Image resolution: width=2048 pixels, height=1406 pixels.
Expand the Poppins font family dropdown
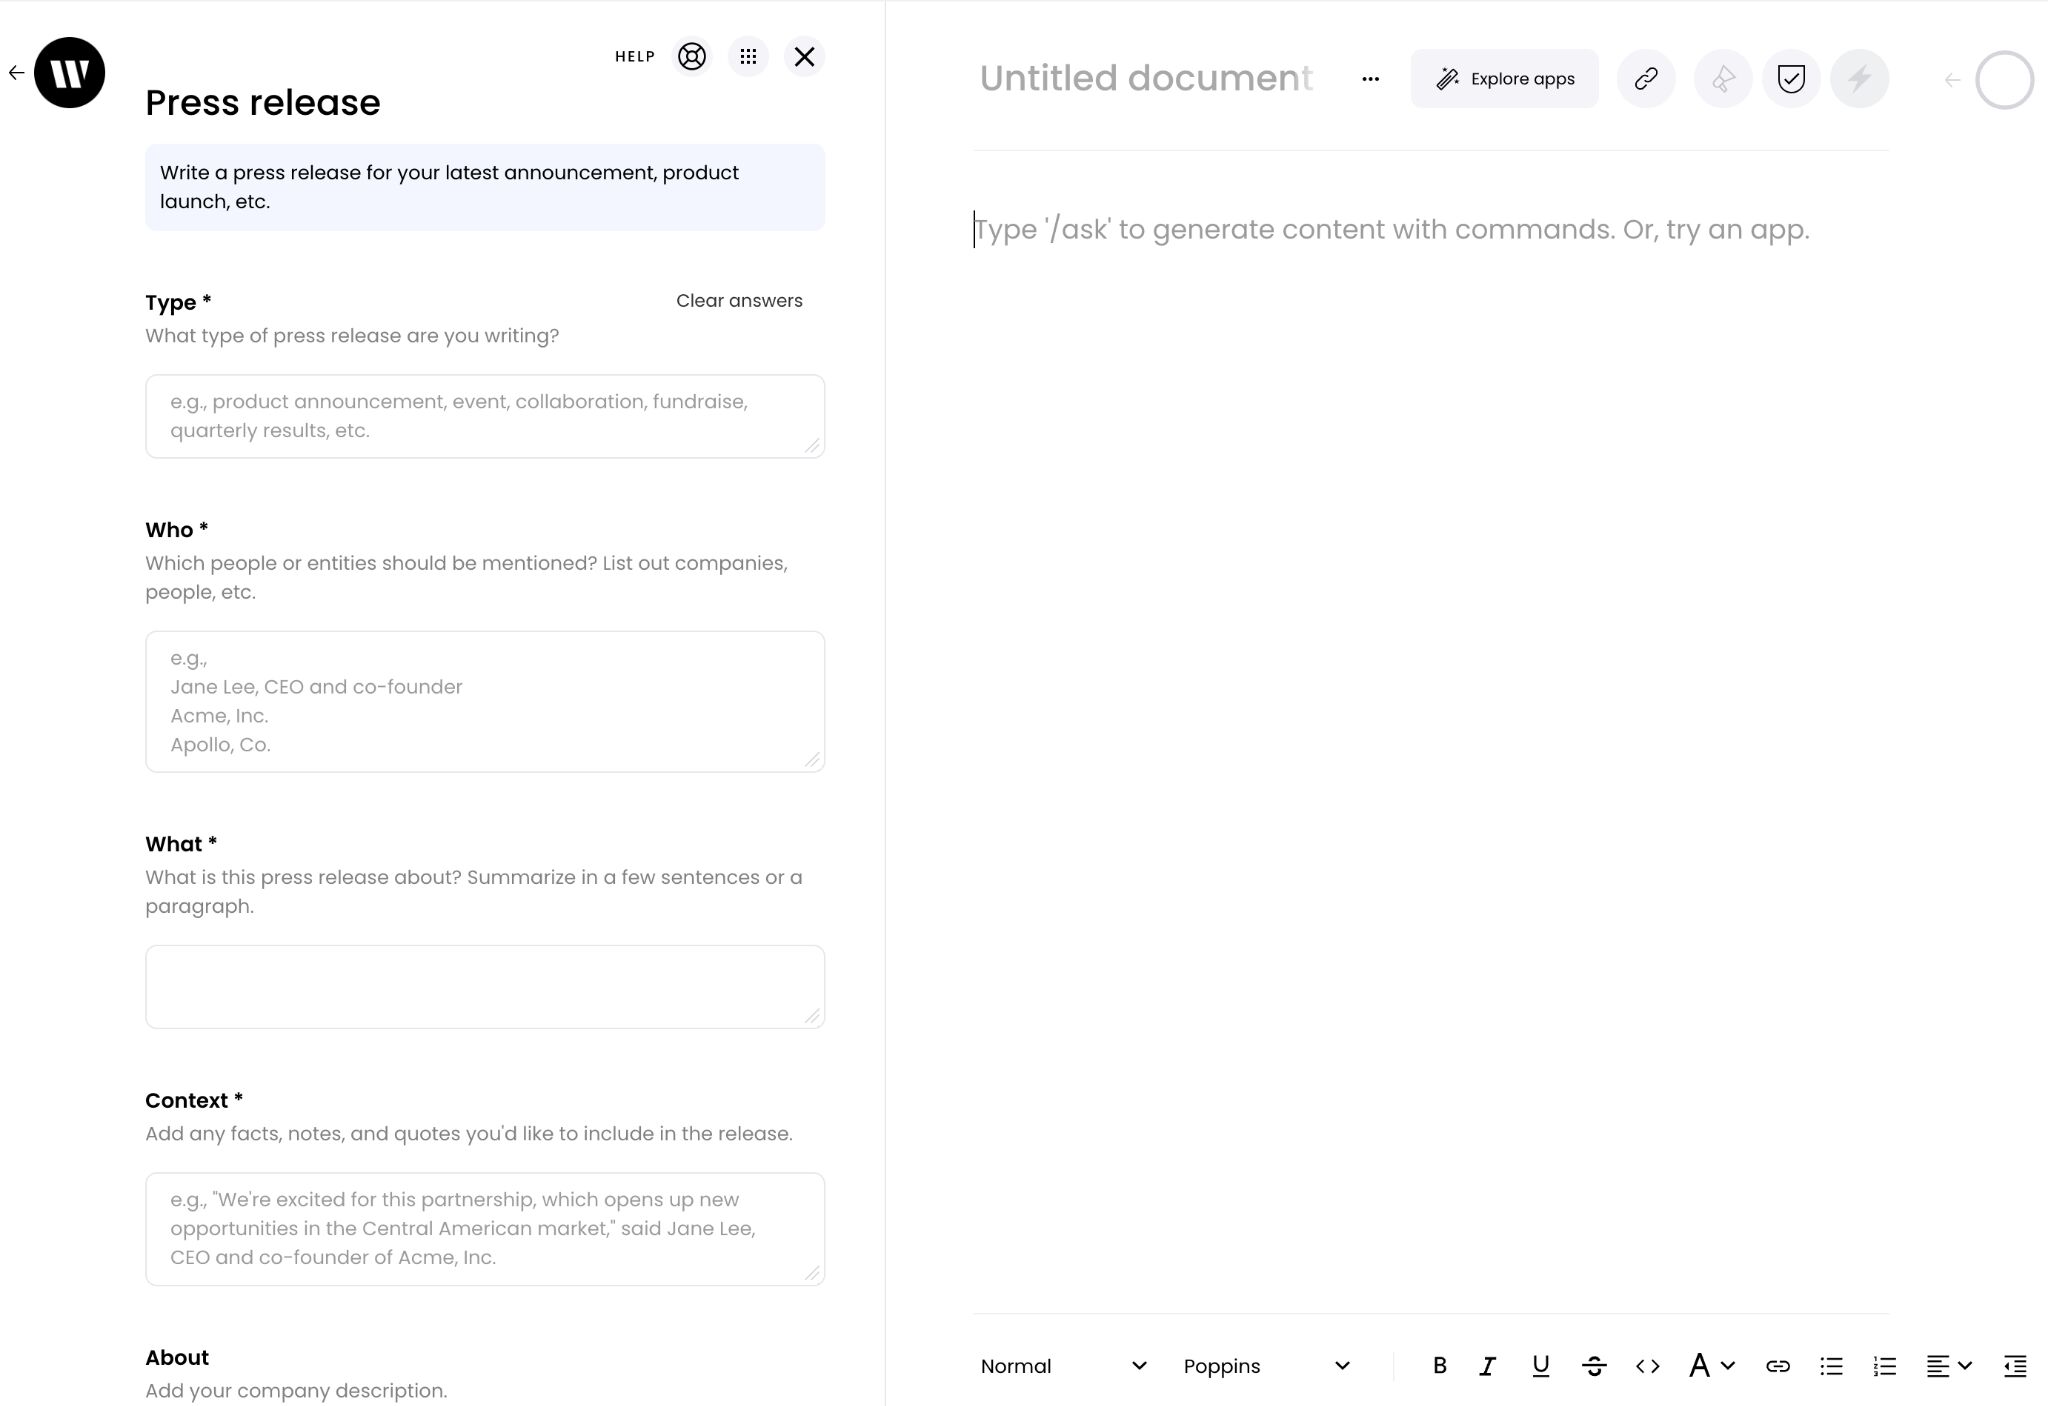pyautogui.click(x=1265, y=1367)
